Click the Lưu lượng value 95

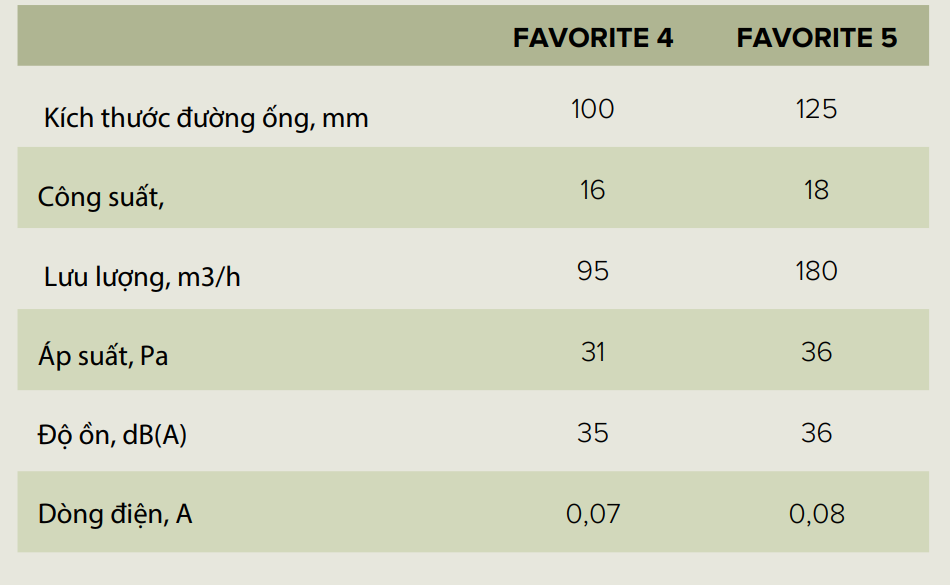click(593, 271)
